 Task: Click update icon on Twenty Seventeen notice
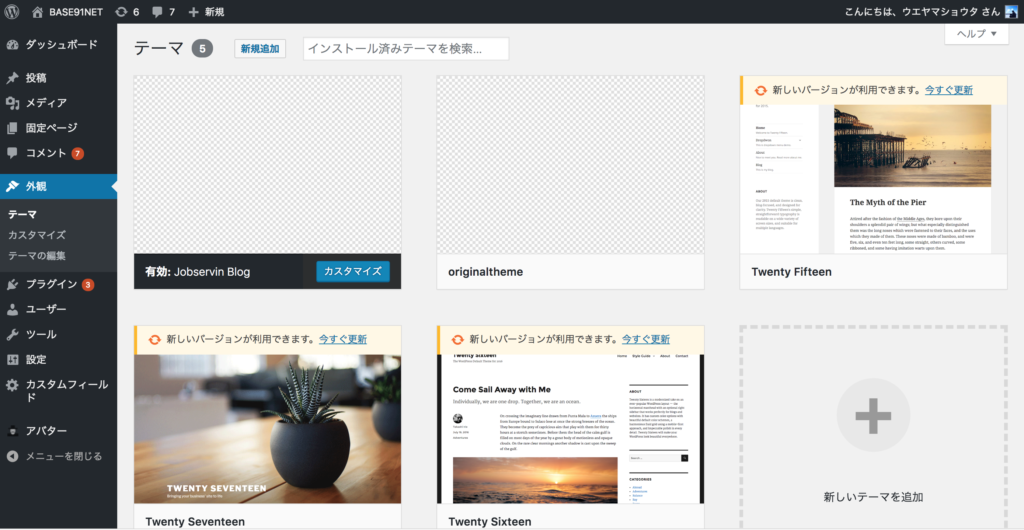point(154,339)
